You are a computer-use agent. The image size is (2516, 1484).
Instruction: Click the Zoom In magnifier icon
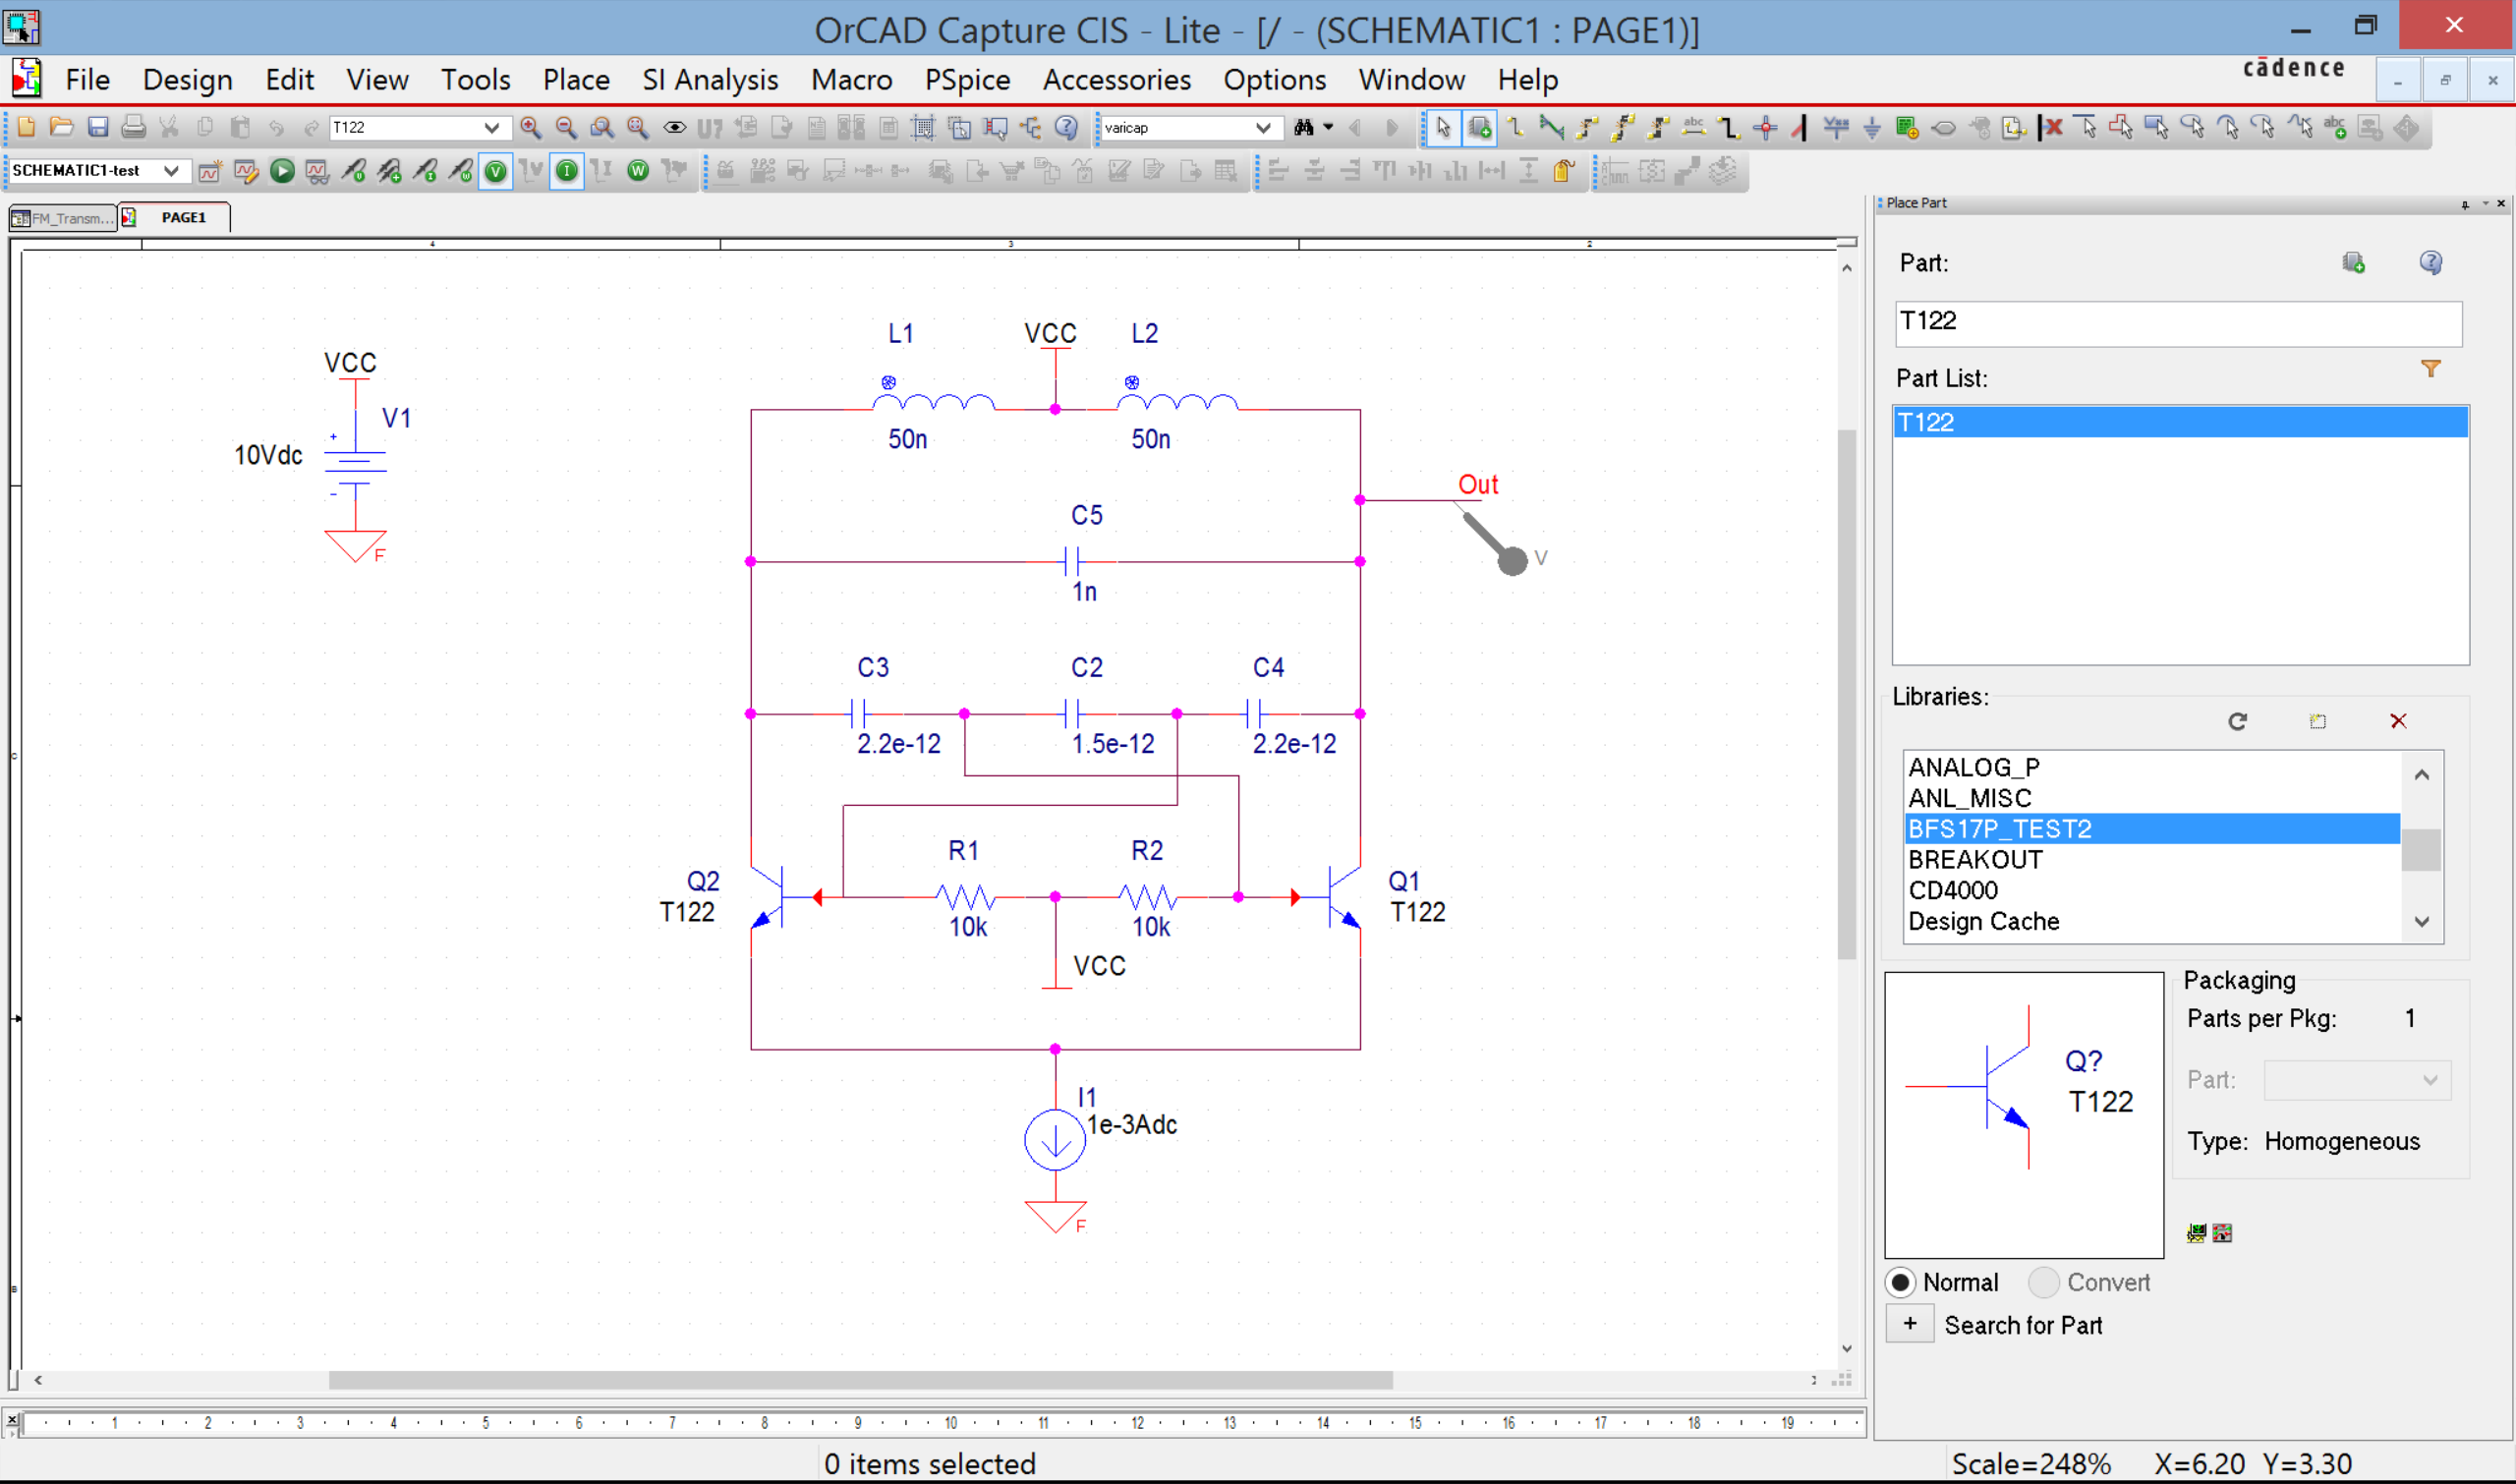click(x=531, y=128)
